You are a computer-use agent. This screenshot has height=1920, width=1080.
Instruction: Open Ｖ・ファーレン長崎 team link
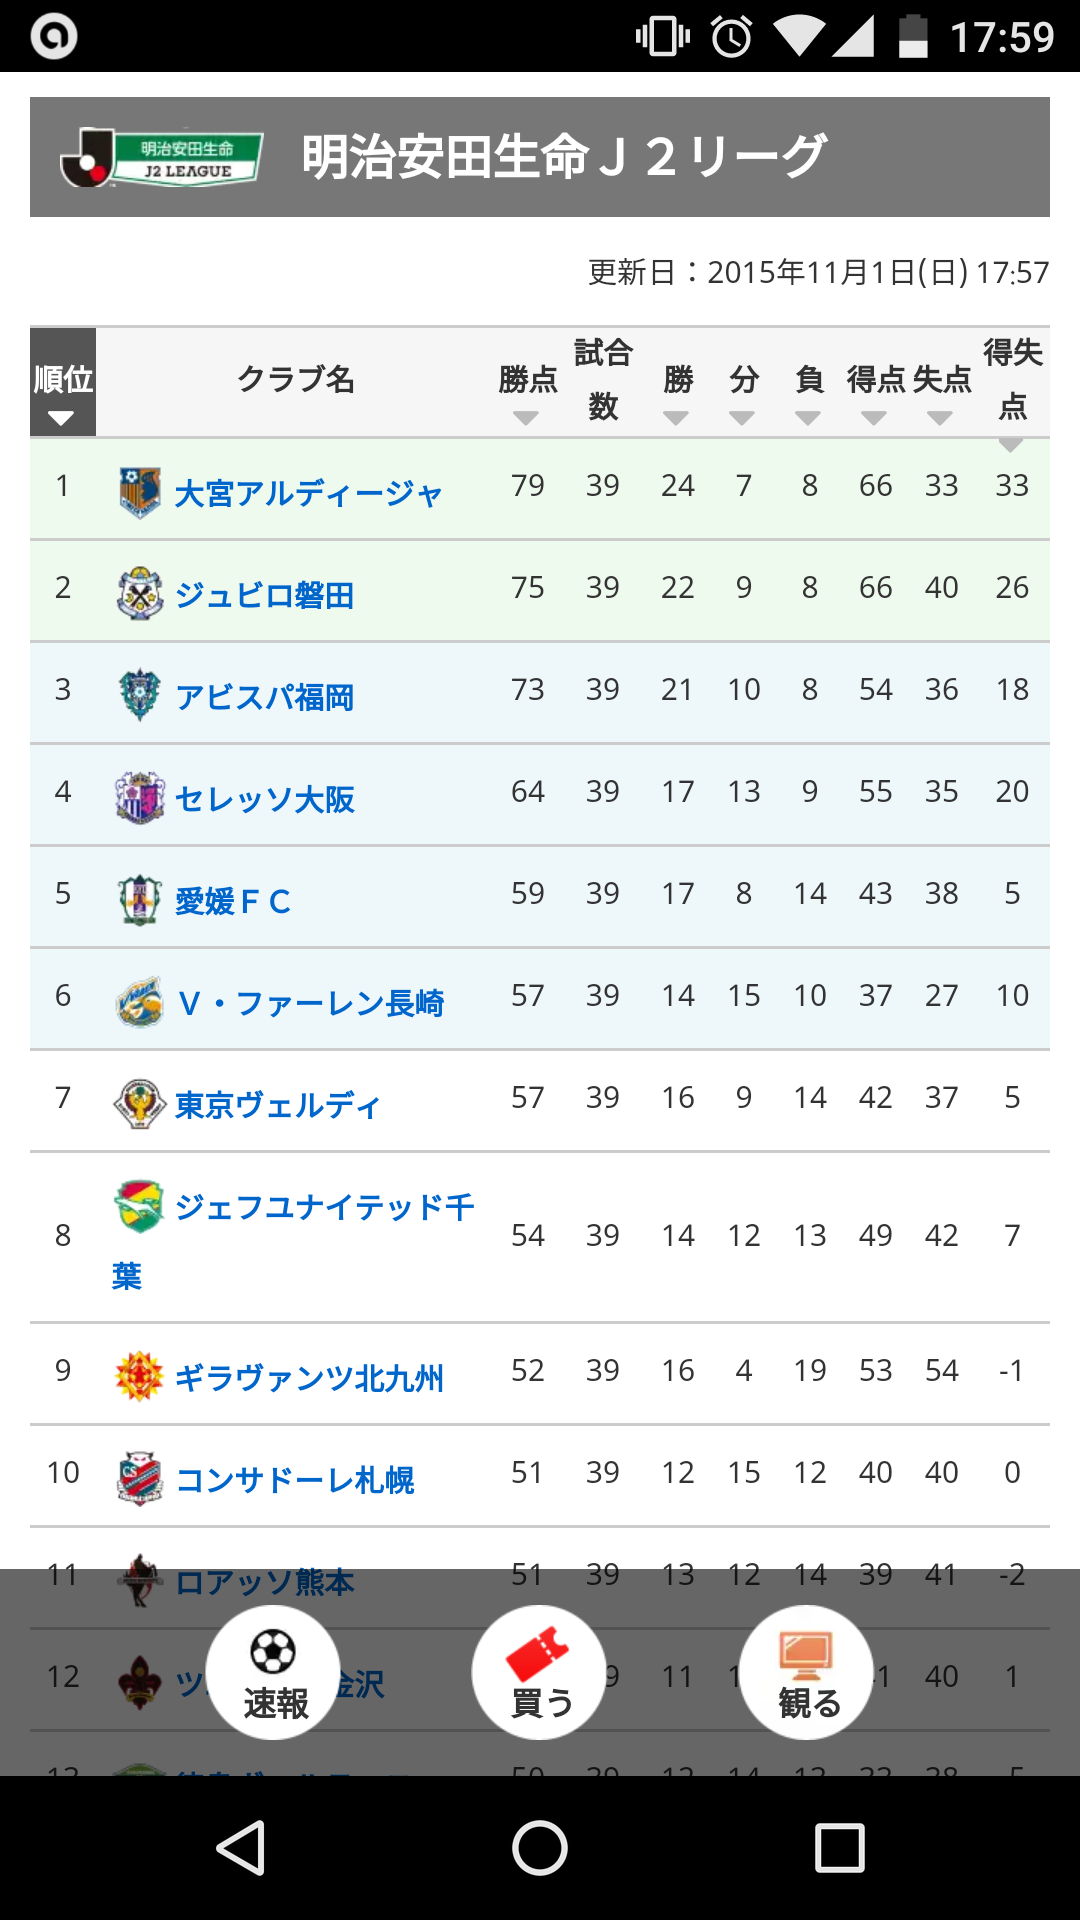[310, 1003]
